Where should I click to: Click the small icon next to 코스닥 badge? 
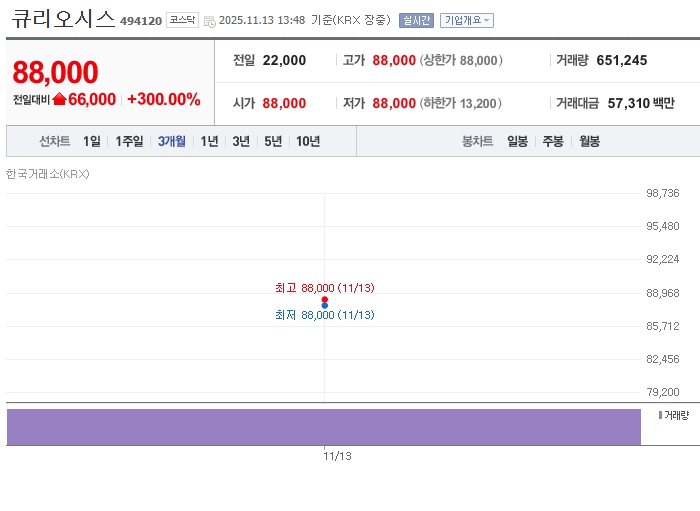point(209,21)
